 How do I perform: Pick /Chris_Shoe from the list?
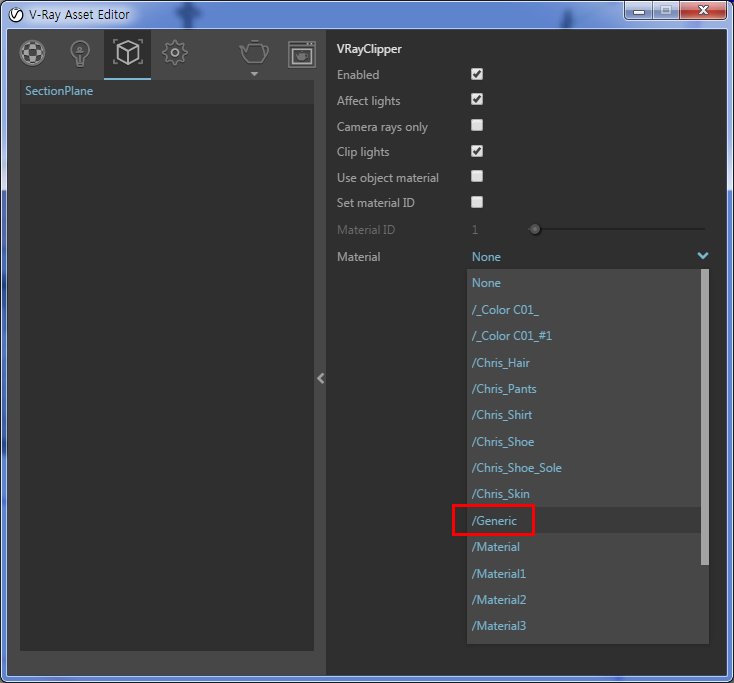point(584,442)
